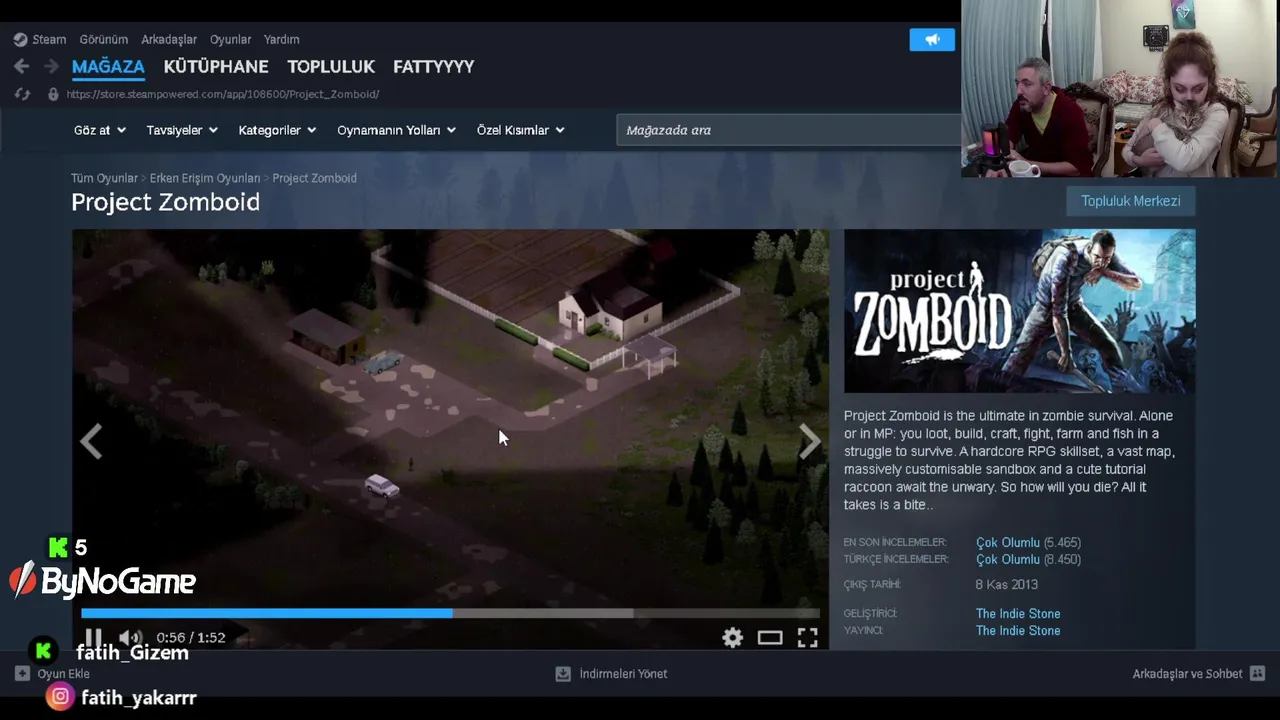Click the Project Zomboid header artwork
Image resolution: width=1280 pixels, height=720 pixels.
1019,311
